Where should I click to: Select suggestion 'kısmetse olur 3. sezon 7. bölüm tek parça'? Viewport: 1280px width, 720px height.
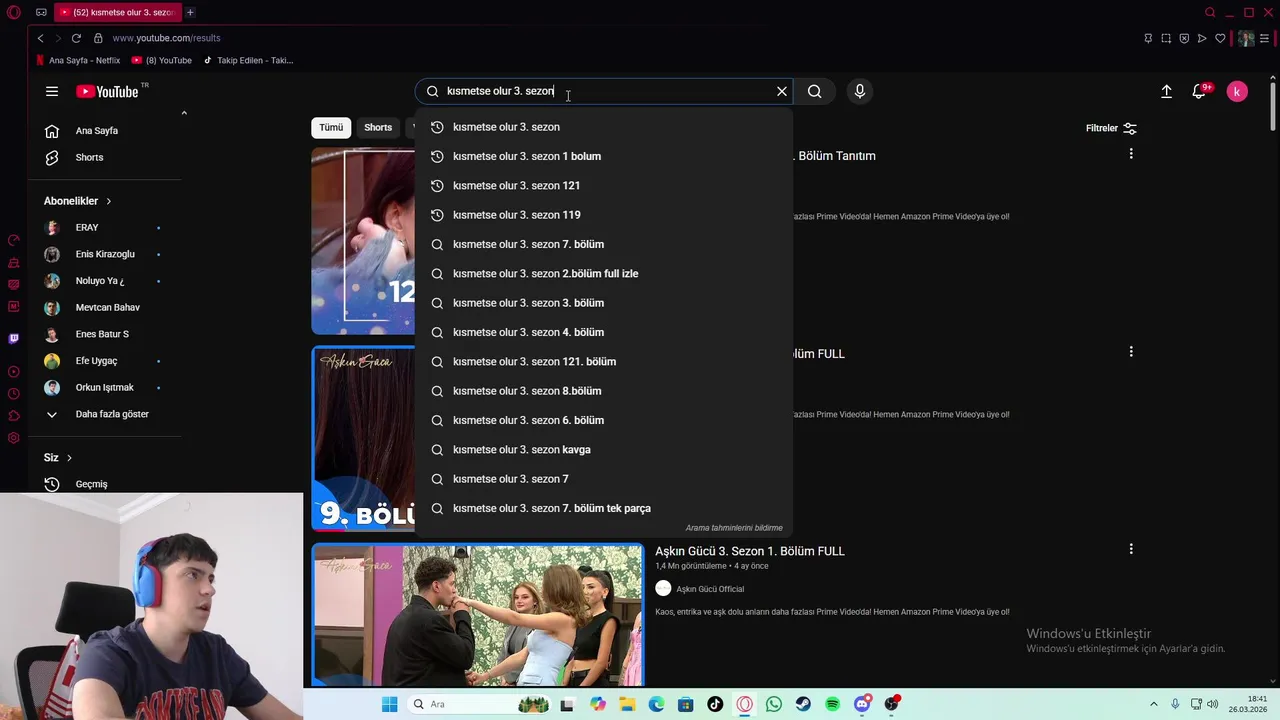pyautogui.click(x=604, y=508)
